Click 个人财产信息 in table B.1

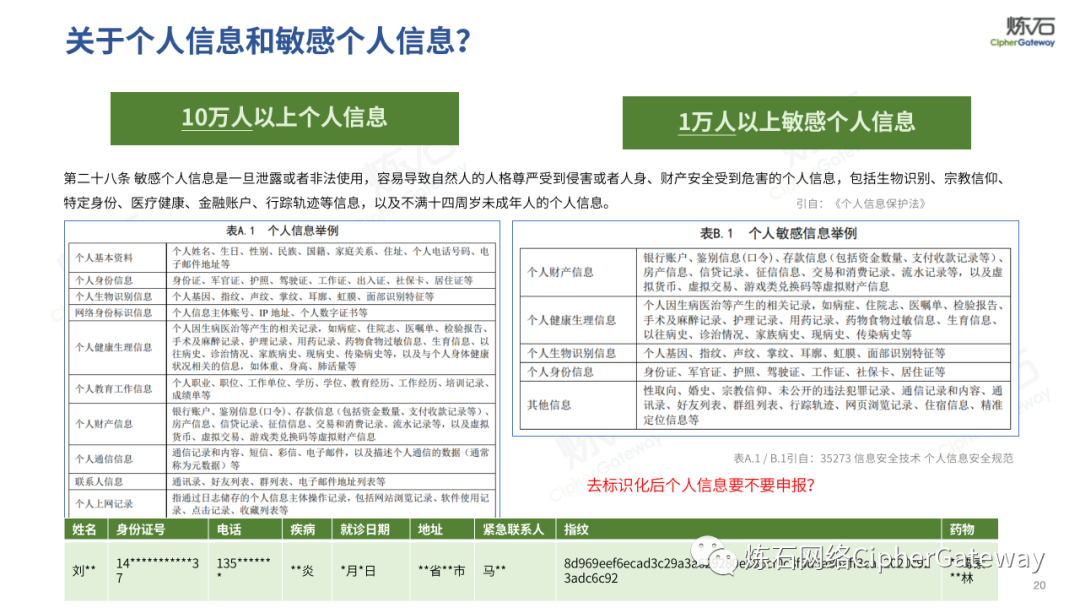[x=560, y=272]
